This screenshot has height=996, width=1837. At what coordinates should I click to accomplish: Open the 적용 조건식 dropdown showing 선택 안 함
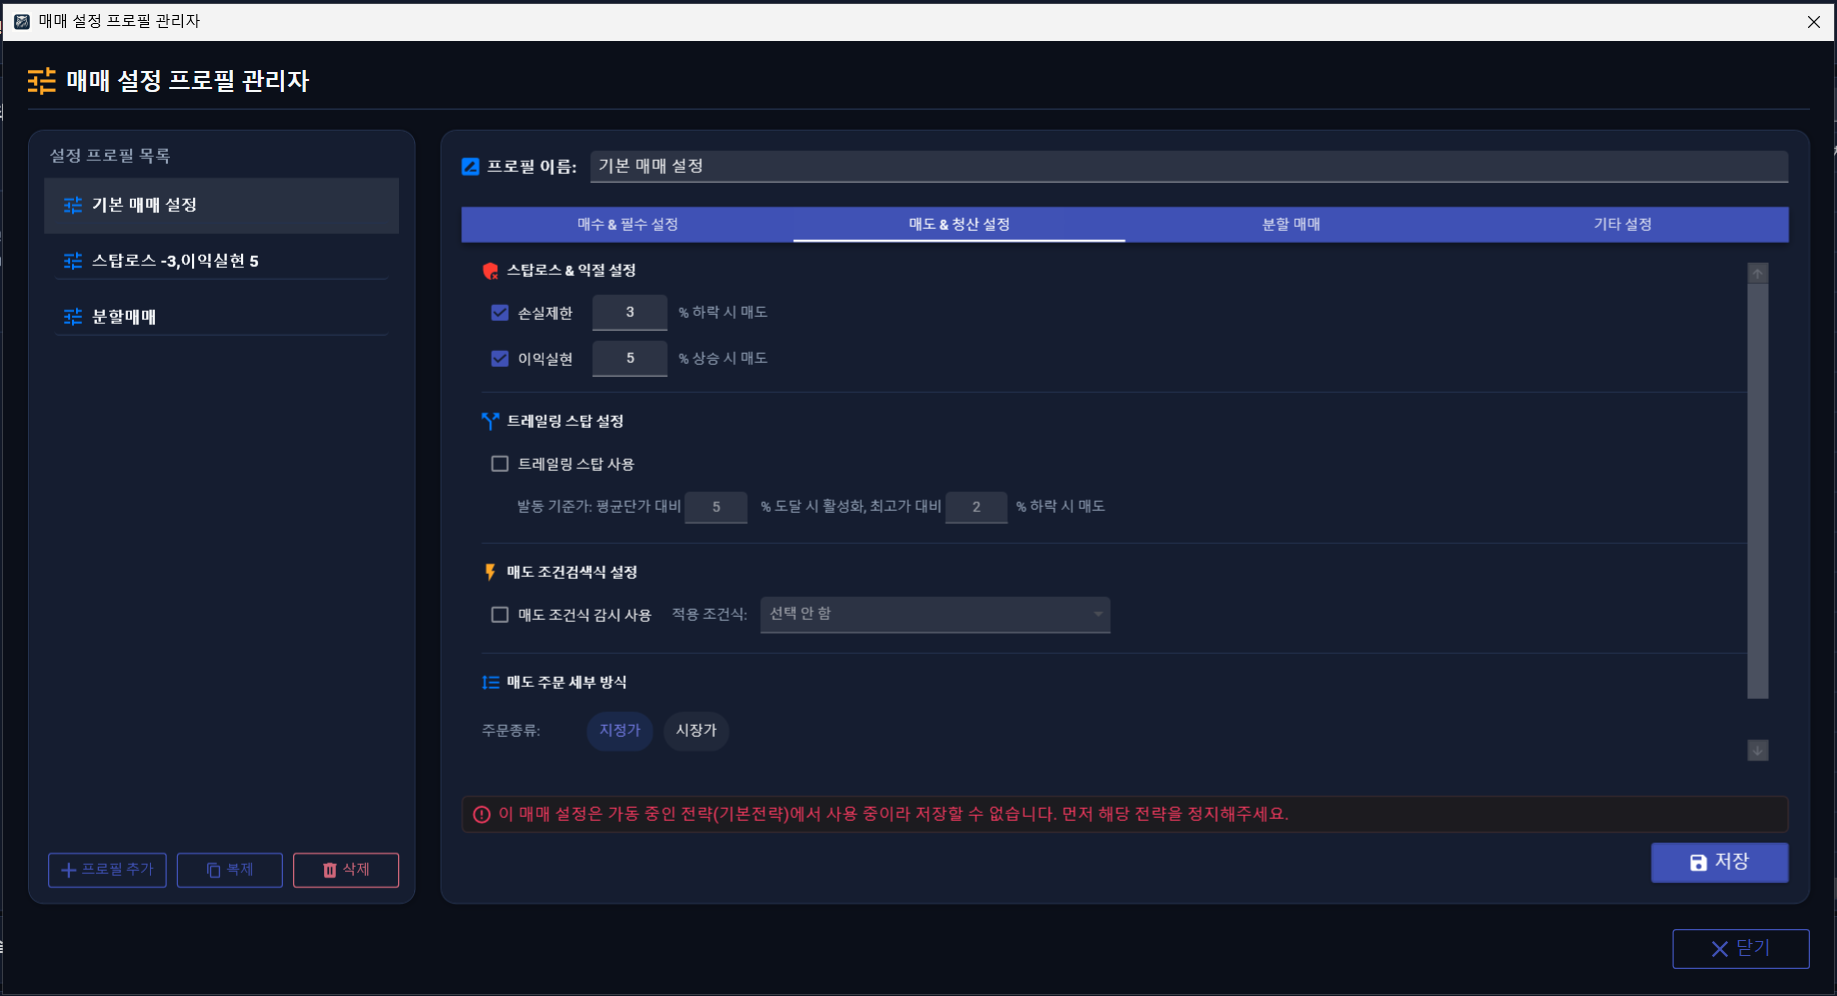coord(935,615)
